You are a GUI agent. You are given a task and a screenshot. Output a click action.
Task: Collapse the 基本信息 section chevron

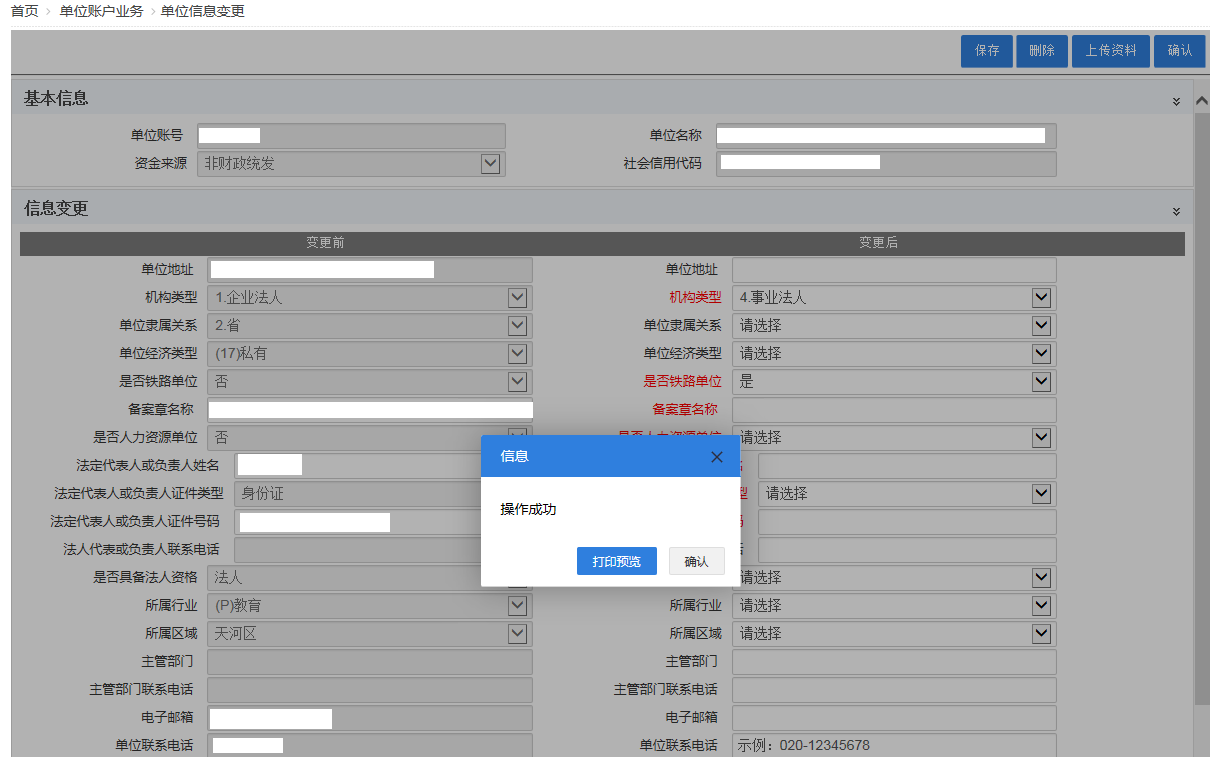[1176, 102]
